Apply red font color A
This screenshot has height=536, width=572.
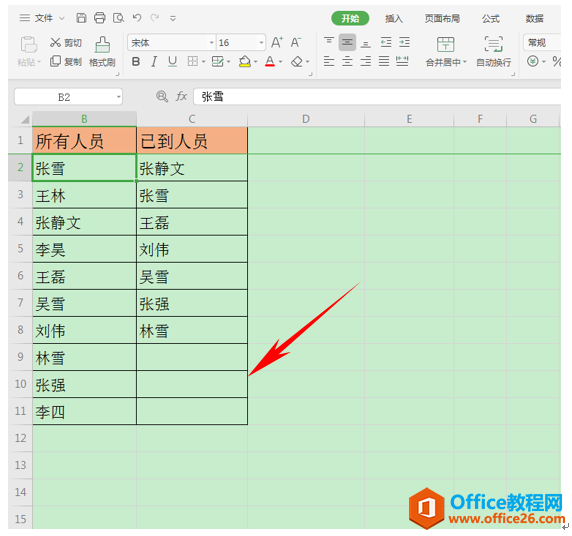pyautogui.click(x=270, y=61)
